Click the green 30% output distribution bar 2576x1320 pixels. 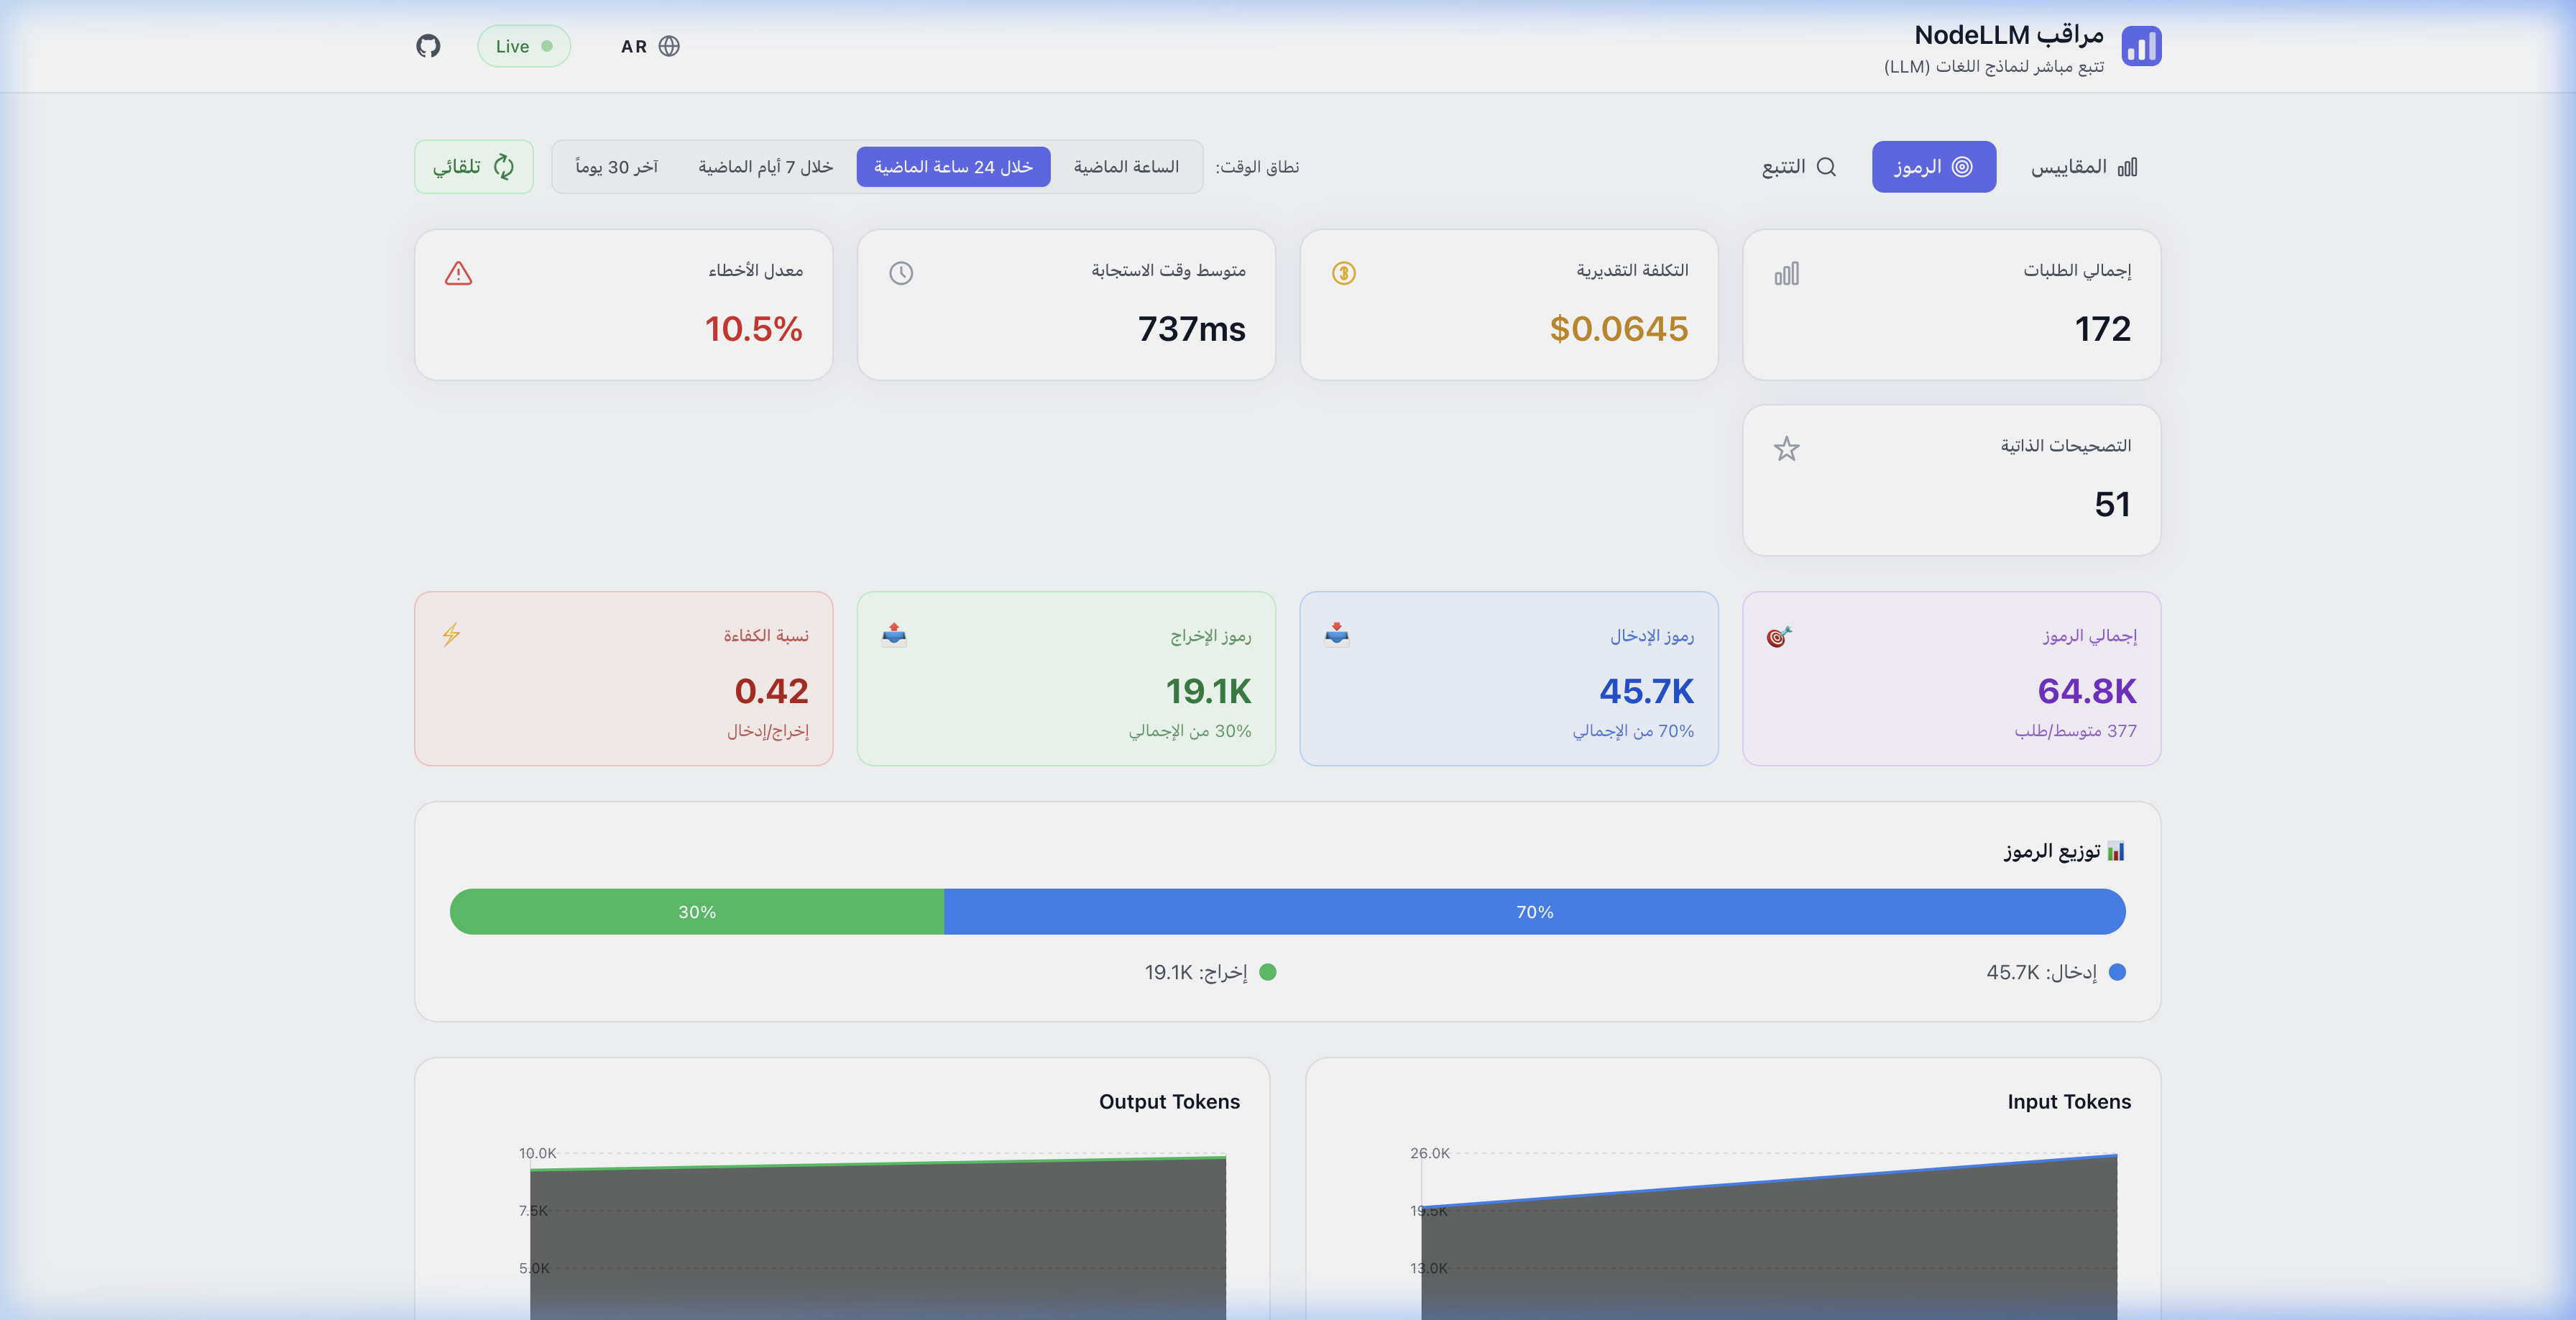coord(697,912)
